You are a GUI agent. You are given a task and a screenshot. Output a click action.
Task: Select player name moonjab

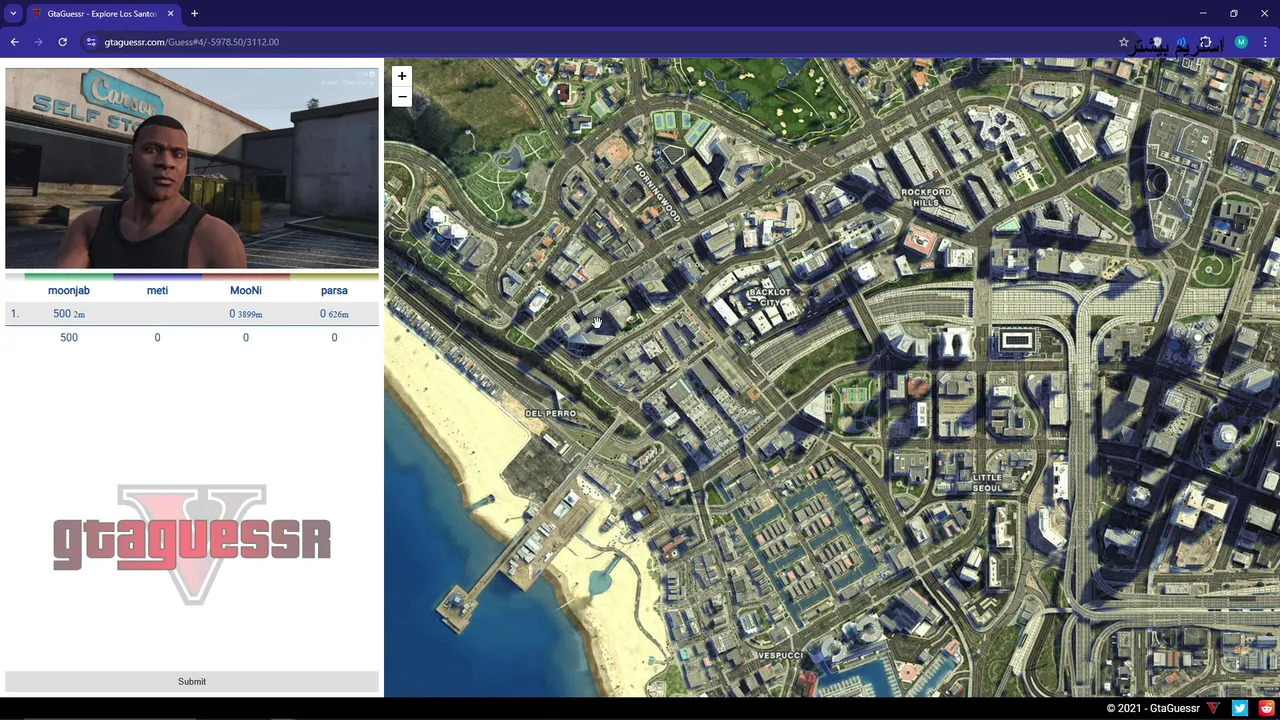point(69,290)
